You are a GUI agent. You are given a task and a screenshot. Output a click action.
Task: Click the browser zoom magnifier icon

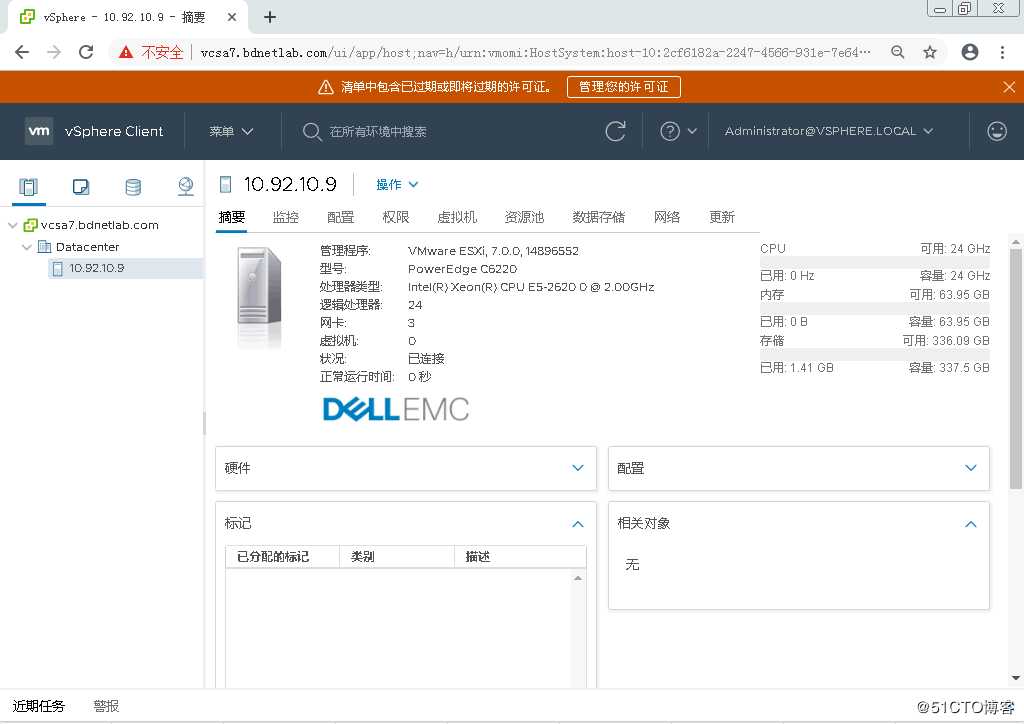[x=898, y=52]
